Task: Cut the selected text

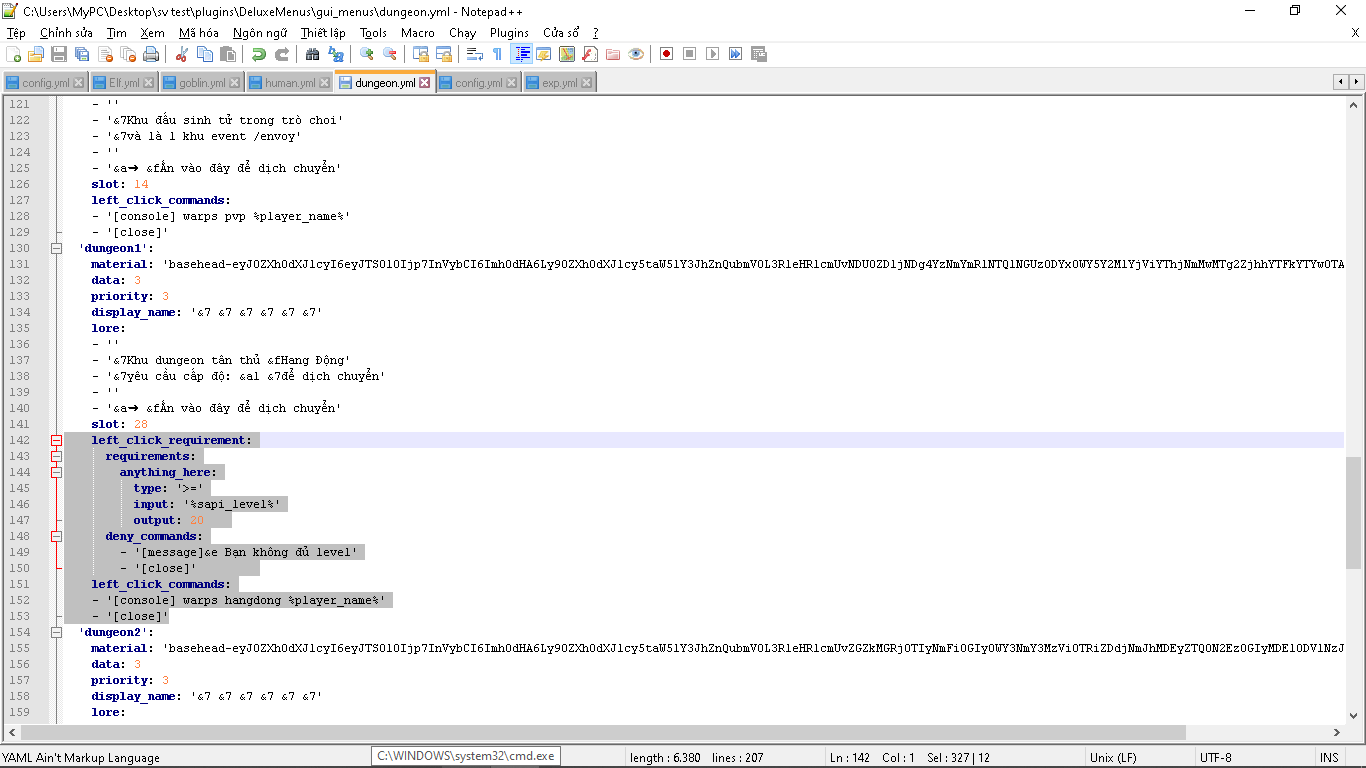Action: click(x=182, y=54)
